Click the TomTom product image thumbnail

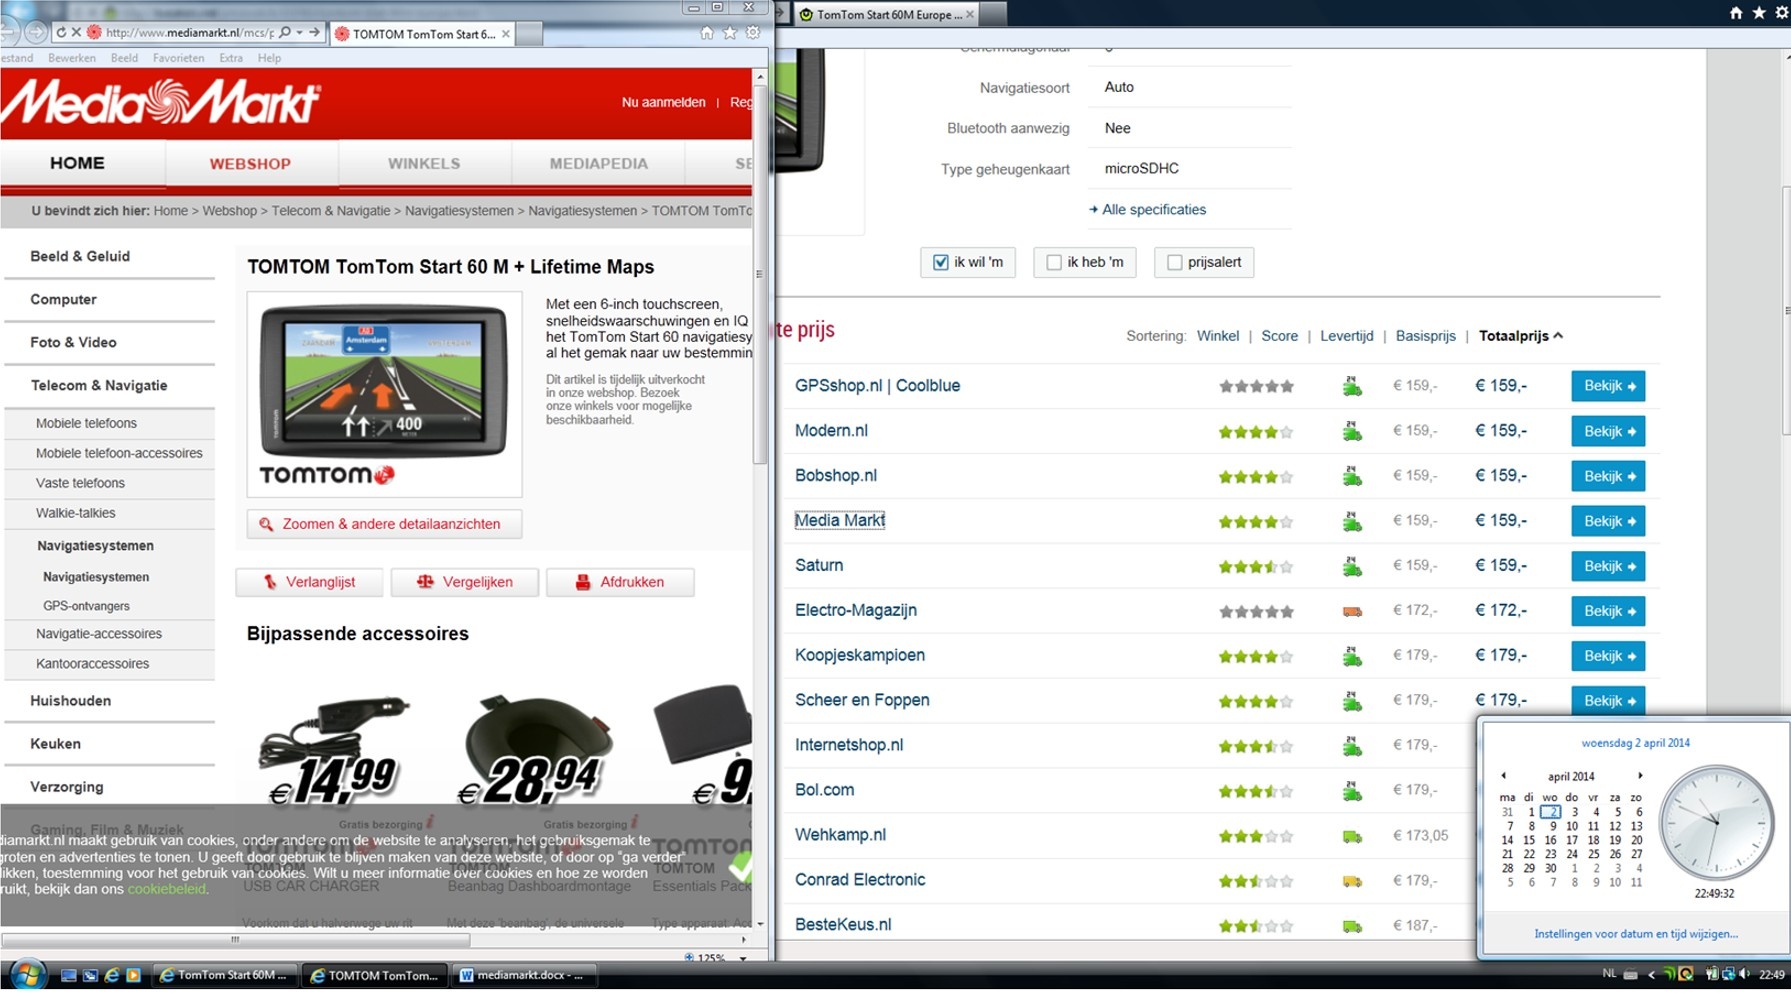(x=384, y=394)
